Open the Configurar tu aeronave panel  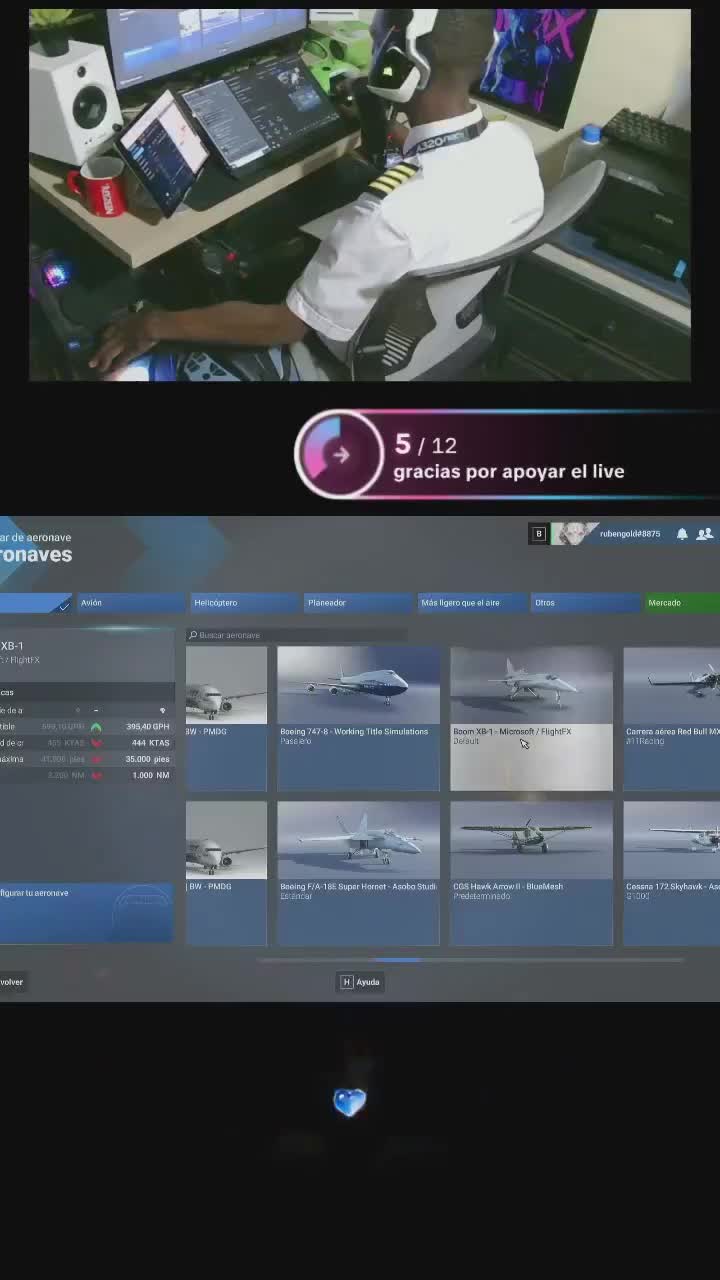click(86, 912)
